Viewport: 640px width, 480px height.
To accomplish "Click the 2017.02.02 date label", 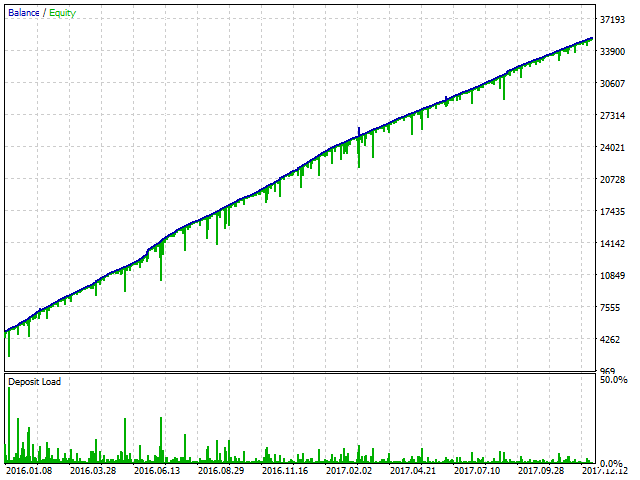I will [x=349, y=471].
